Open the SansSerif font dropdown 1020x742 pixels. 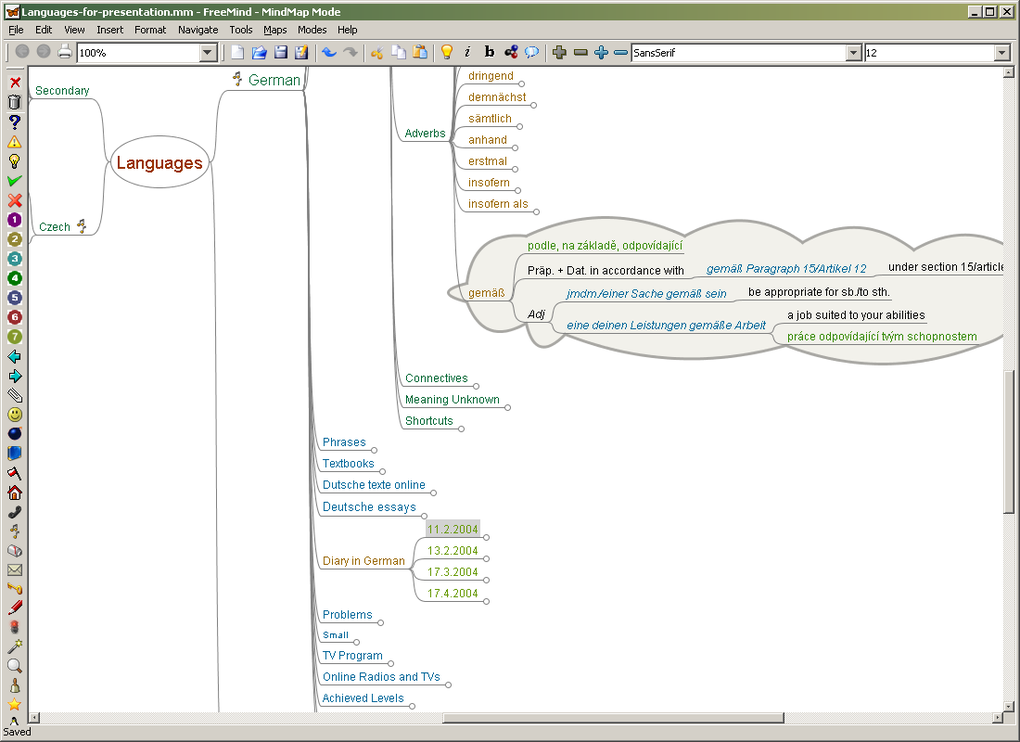click(853, 53)
